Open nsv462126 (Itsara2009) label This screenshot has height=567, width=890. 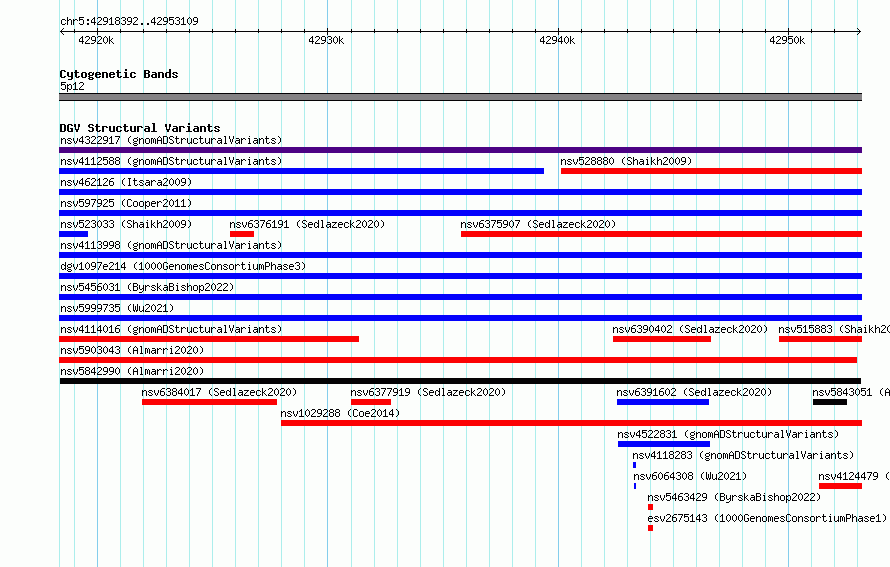point(126,182)
